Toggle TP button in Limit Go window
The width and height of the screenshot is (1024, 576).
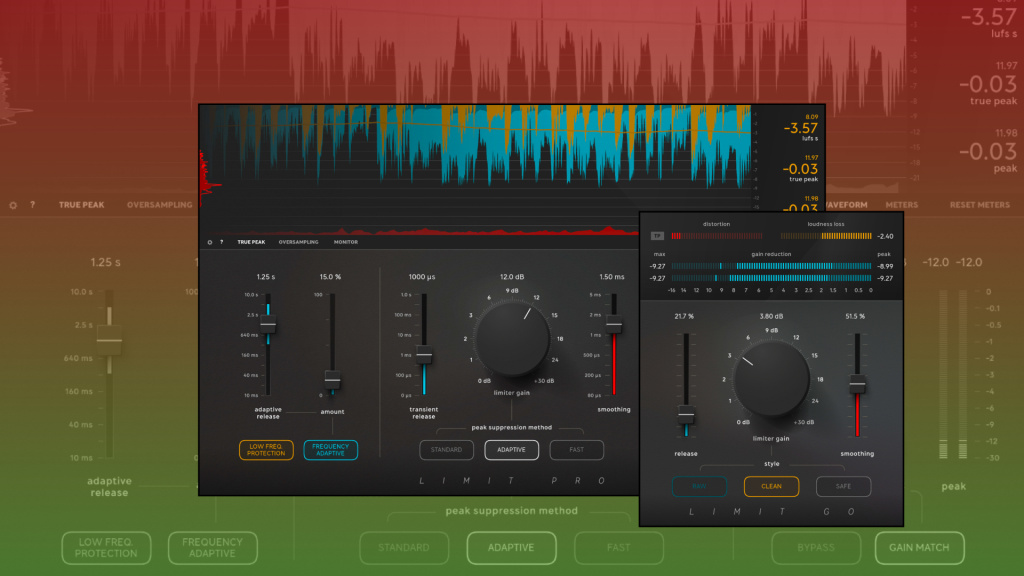(x=657, y=236)
